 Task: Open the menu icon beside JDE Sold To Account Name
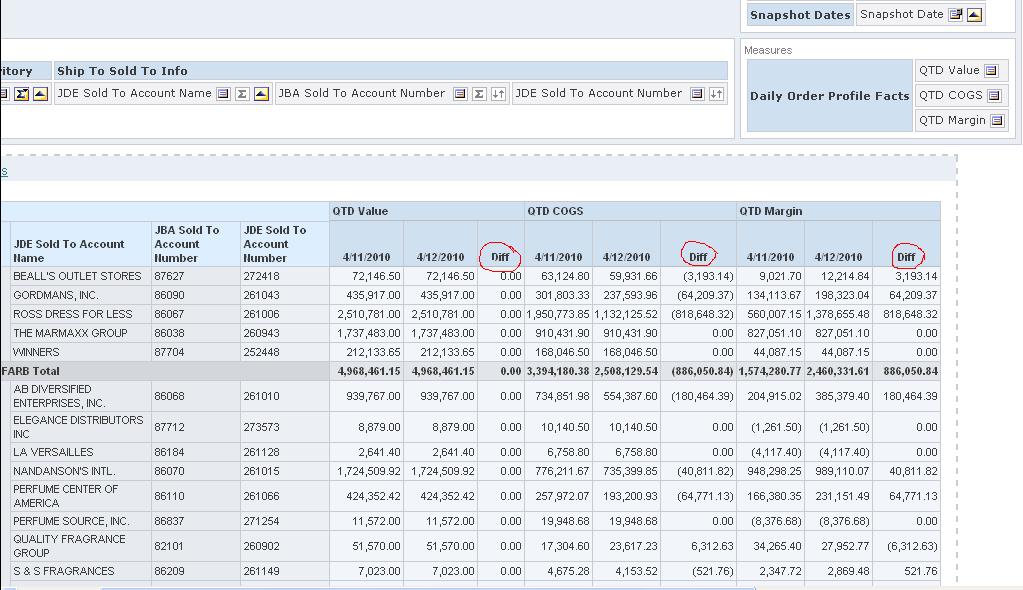[221, 93]
